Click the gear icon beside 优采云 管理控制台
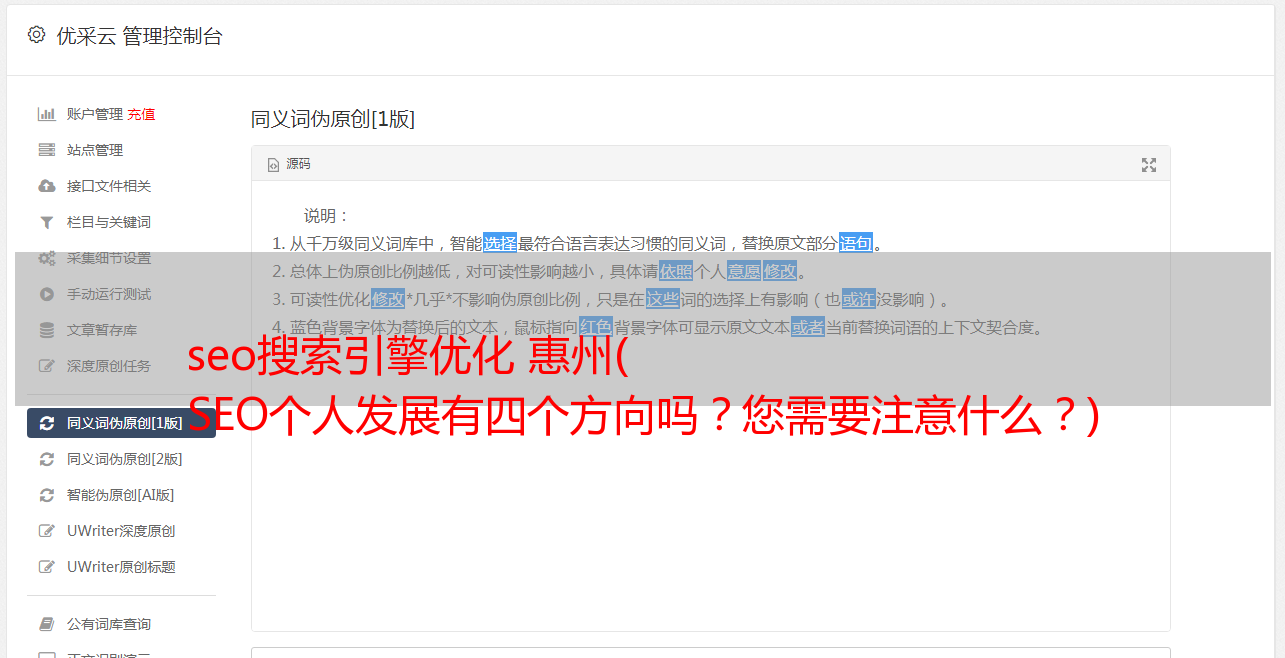Screen dimensions: 1285x658 pyautogui.click(x=36, y=35)
